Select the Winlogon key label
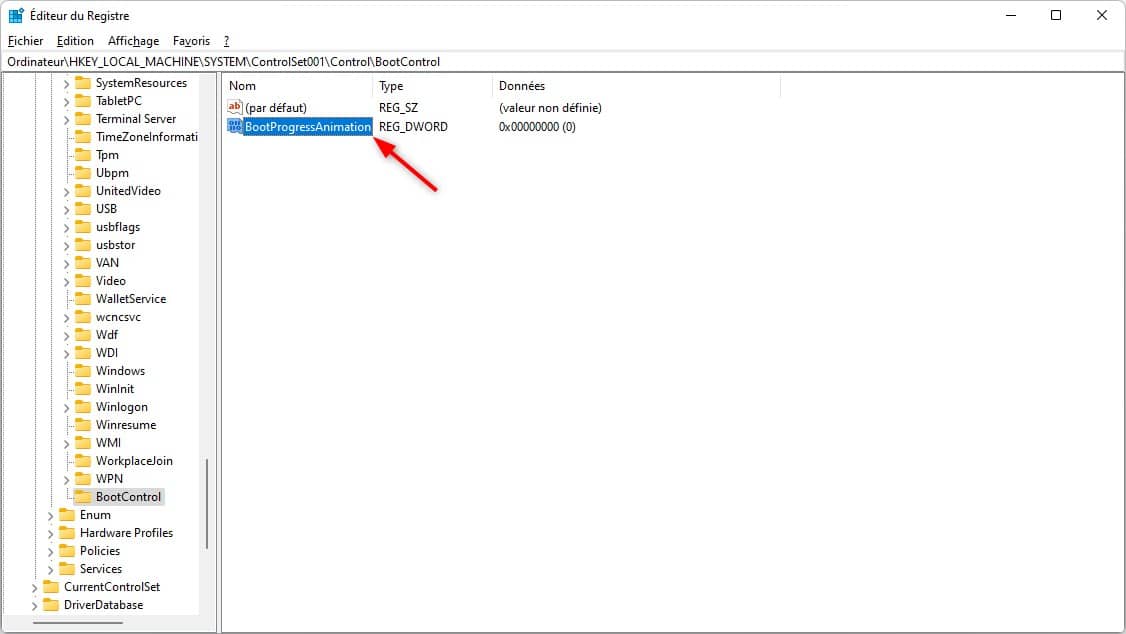This screenshot has height=634, width=1126. (121, 407)
